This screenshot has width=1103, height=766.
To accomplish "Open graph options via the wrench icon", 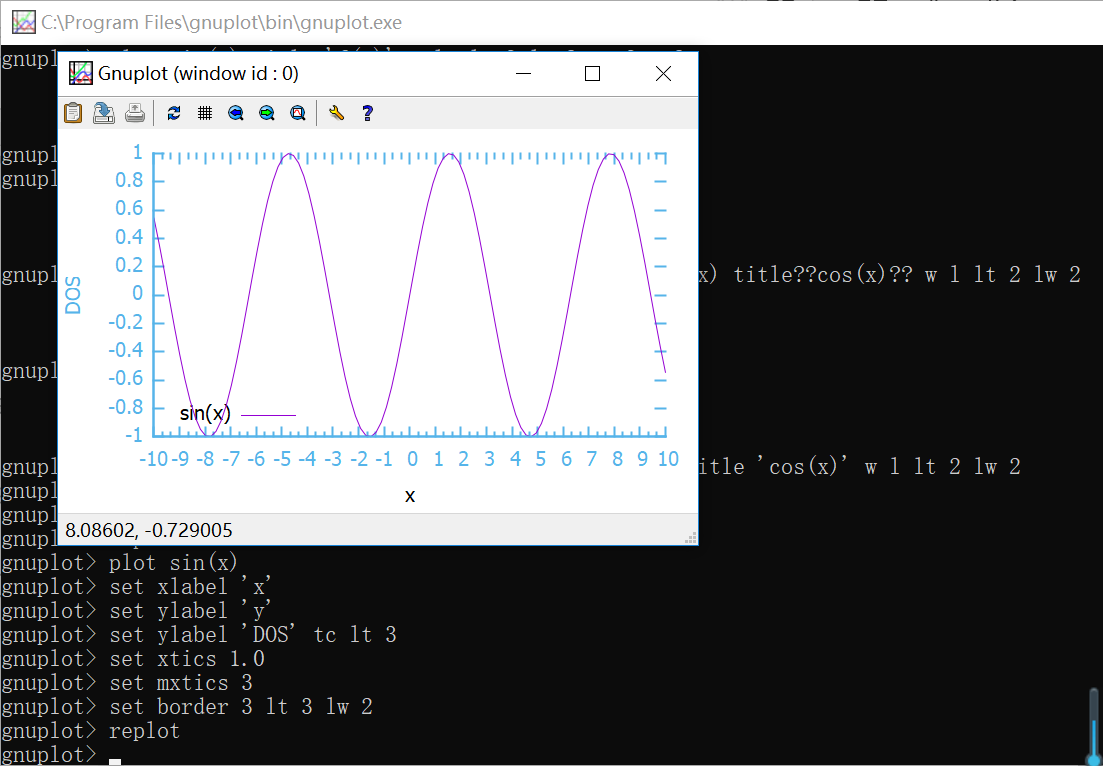I will [336, 113].
